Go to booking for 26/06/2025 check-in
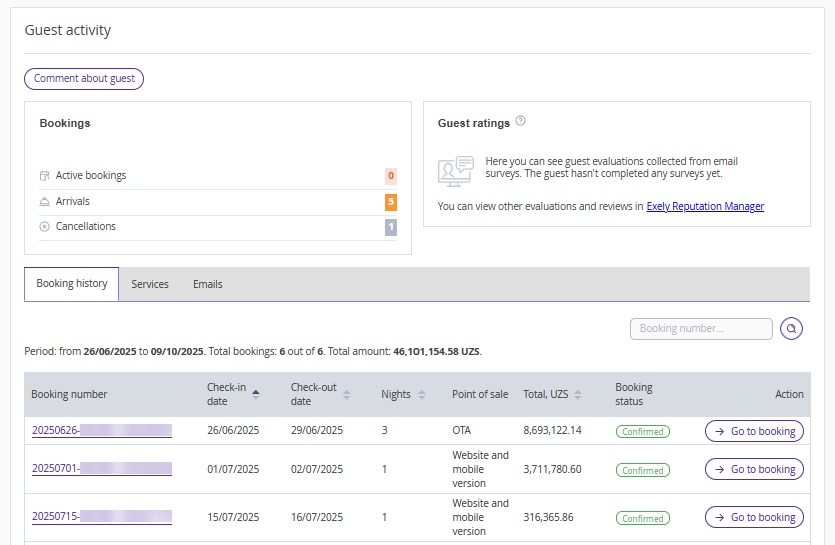This screenshot has height=545, width=835. [754, 431]
